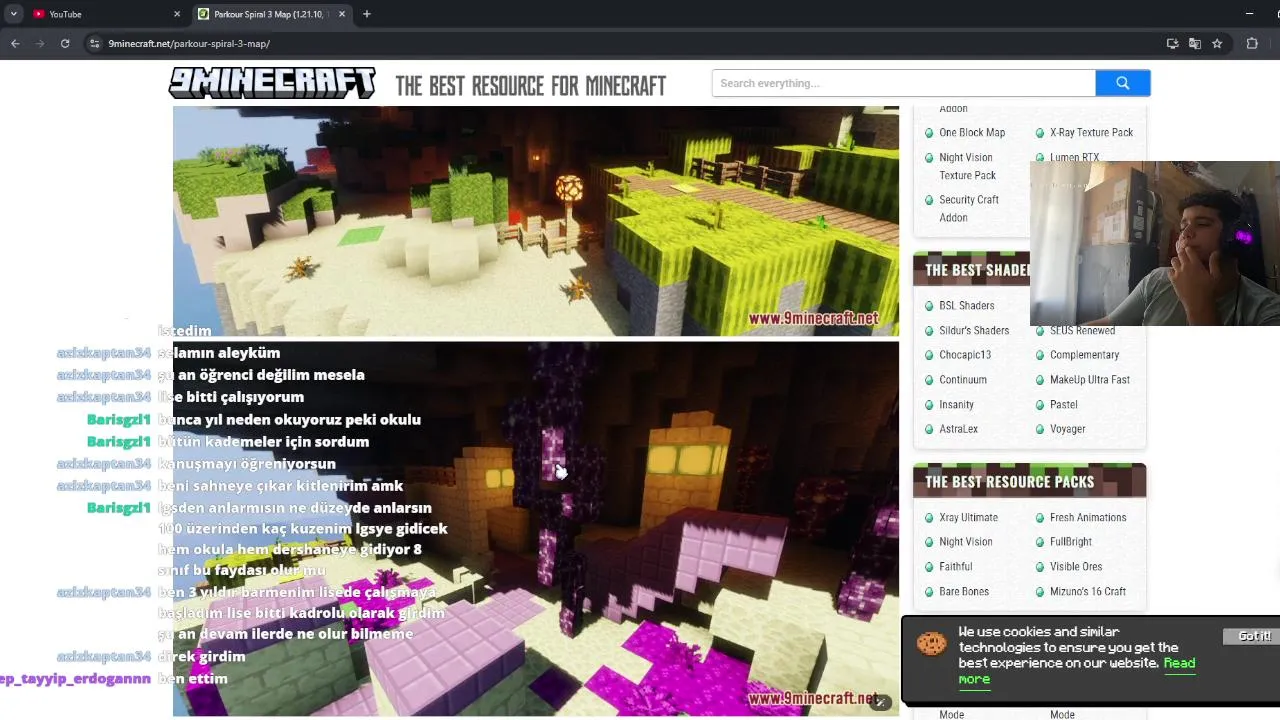Open the Faithful resource pack link
This screenshot has height=720, width=1280.
pyautogui.click(x=955, y=566)
